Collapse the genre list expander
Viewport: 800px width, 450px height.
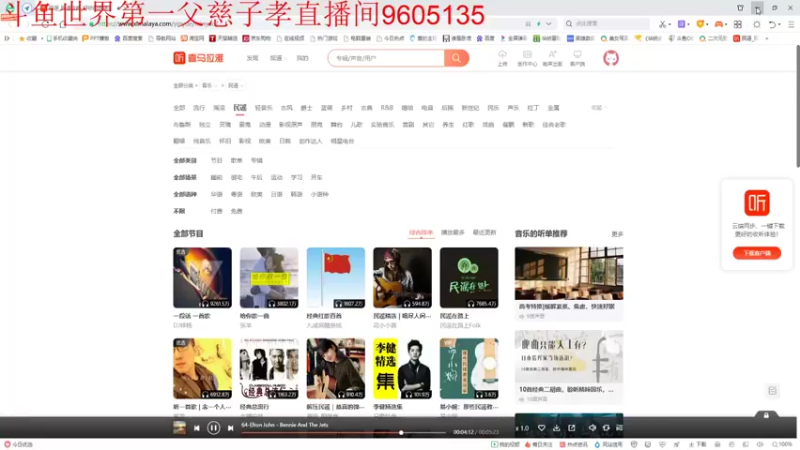pos(598,108)
